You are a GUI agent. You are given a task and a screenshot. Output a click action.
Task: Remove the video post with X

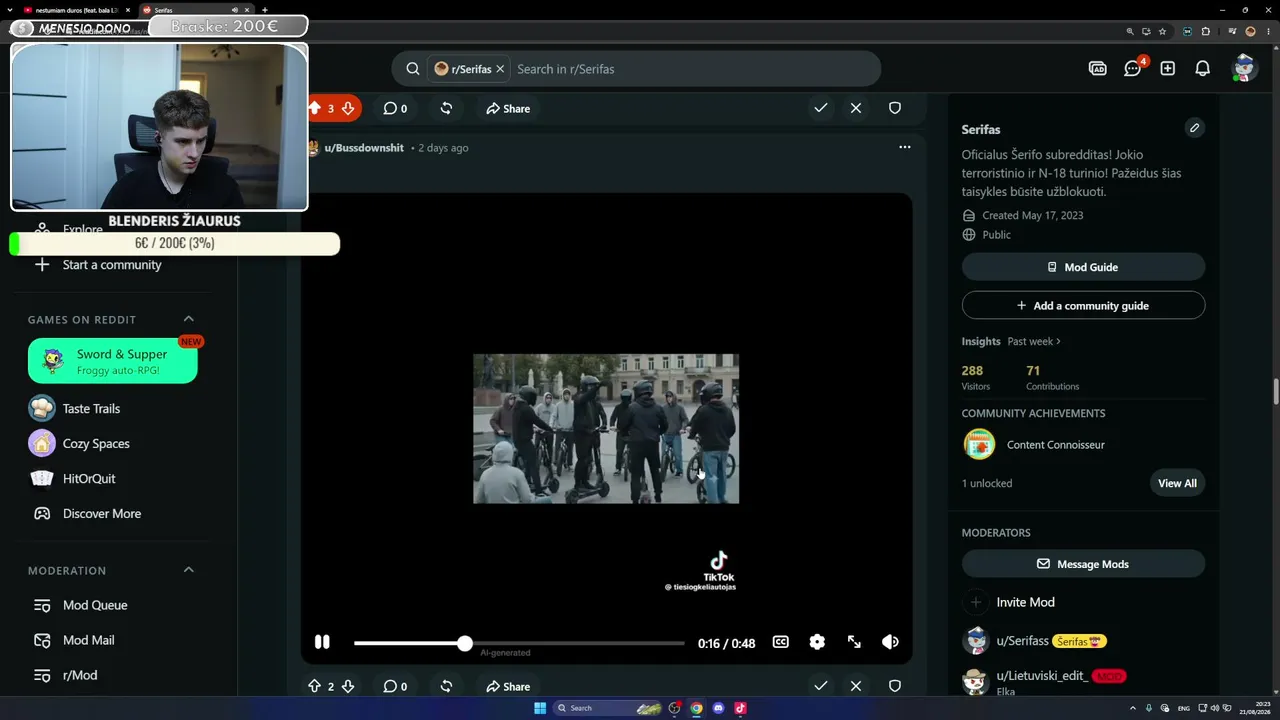tap(856, 686)
